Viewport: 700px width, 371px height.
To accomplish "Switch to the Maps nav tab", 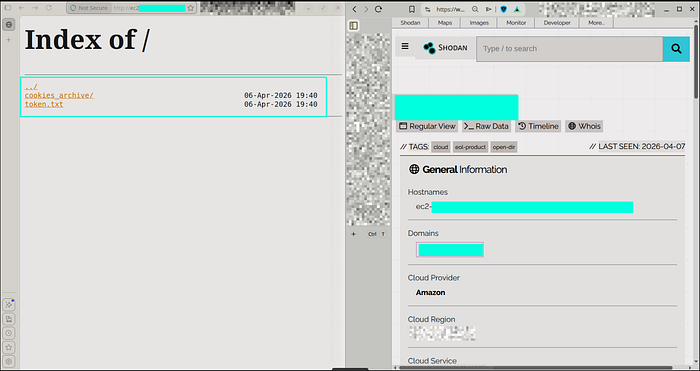I will coord(445,23).
